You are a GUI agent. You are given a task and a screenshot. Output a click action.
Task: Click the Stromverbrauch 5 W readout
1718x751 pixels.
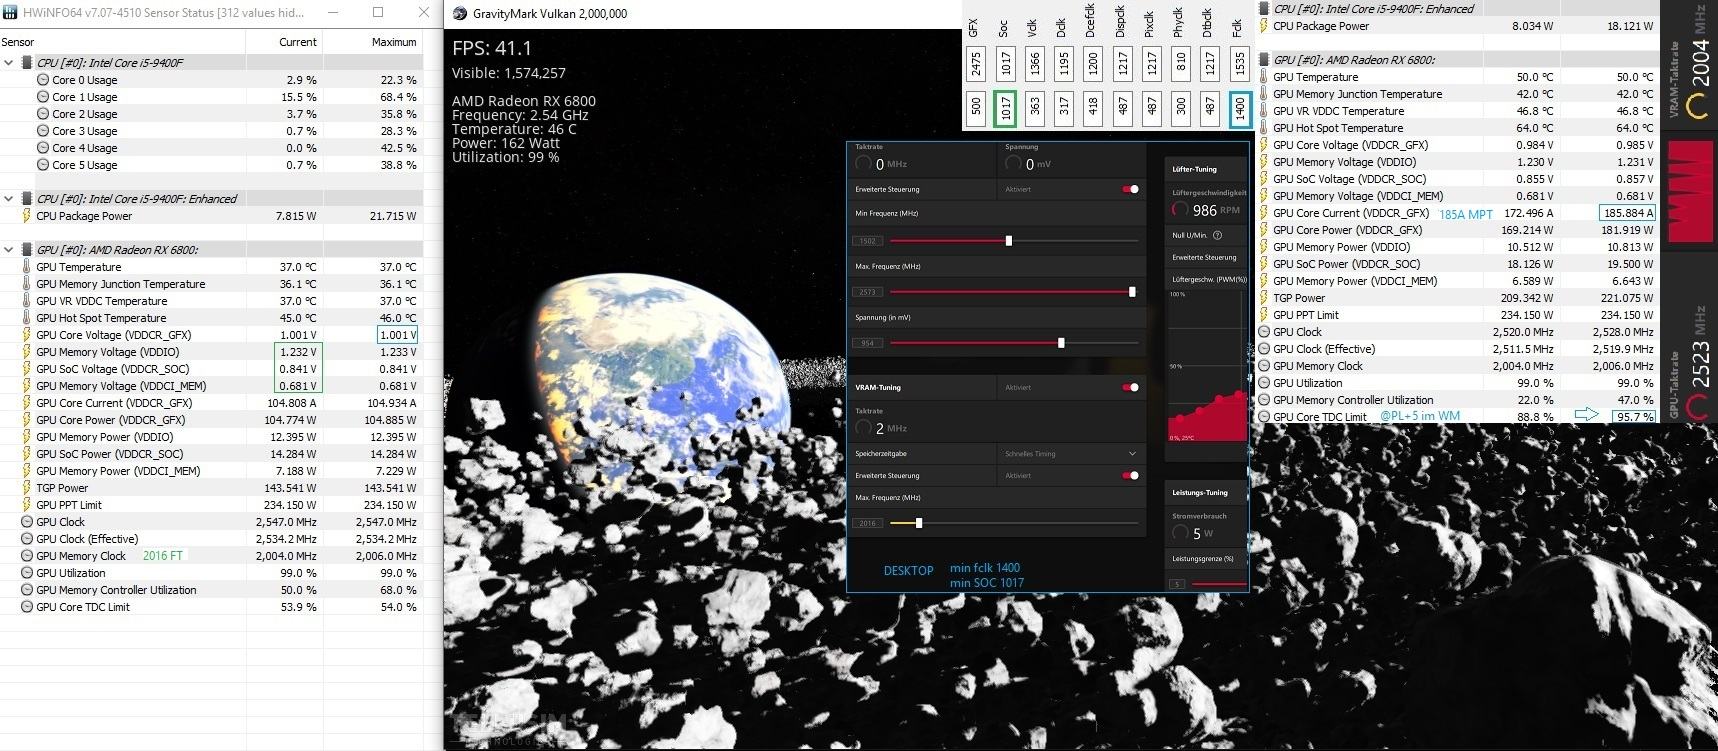pos(1193,533)
